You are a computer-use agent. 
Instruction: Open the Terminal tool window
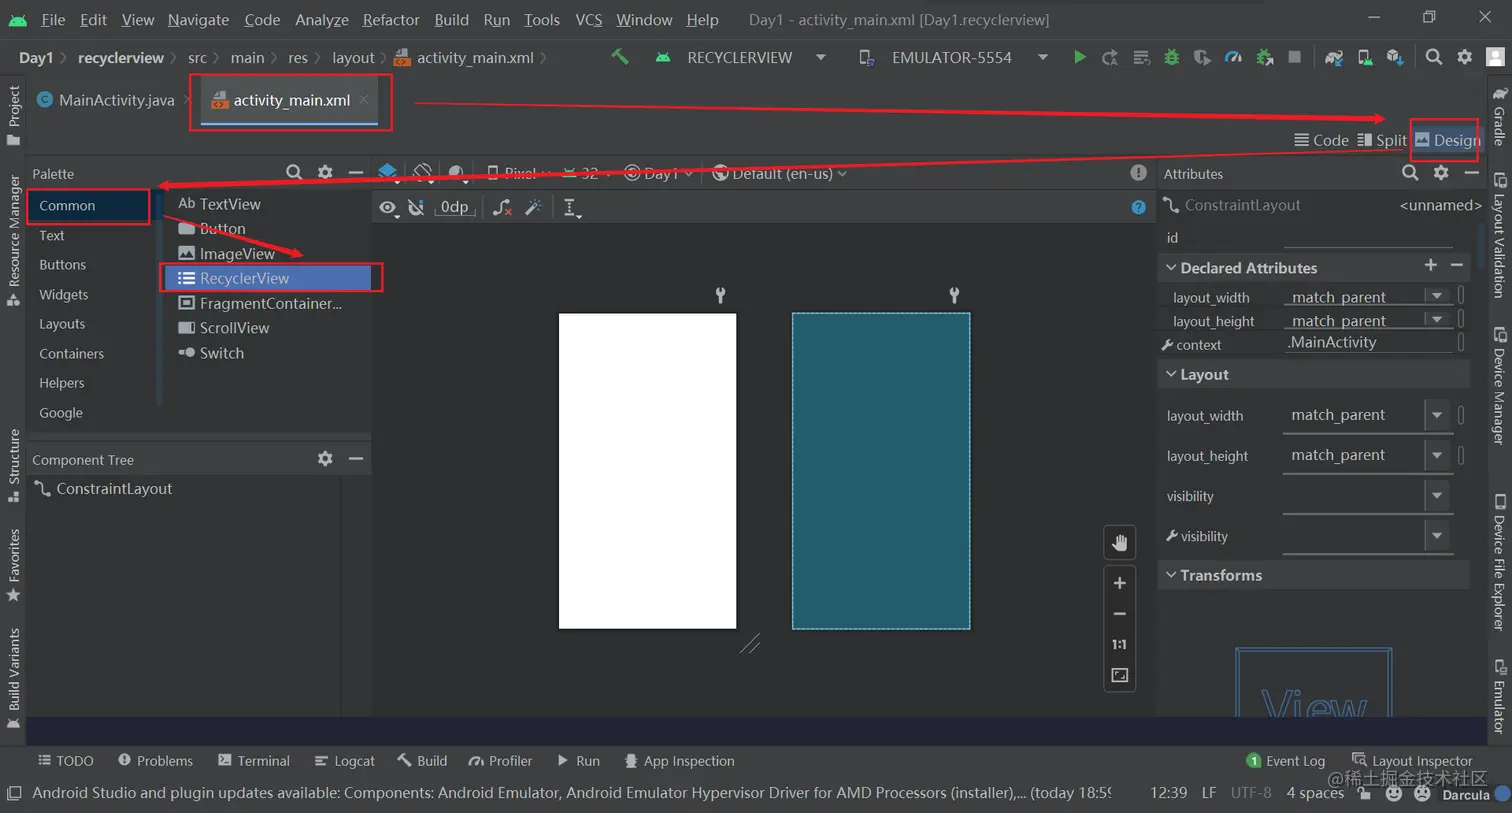pos(254,761)
